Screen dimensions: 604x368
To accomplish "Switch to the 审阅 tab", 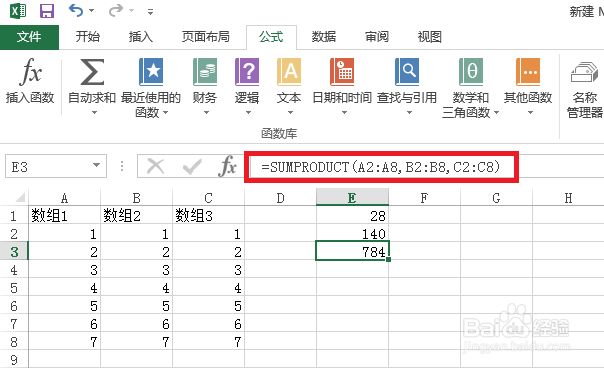I will coord(377,37).
